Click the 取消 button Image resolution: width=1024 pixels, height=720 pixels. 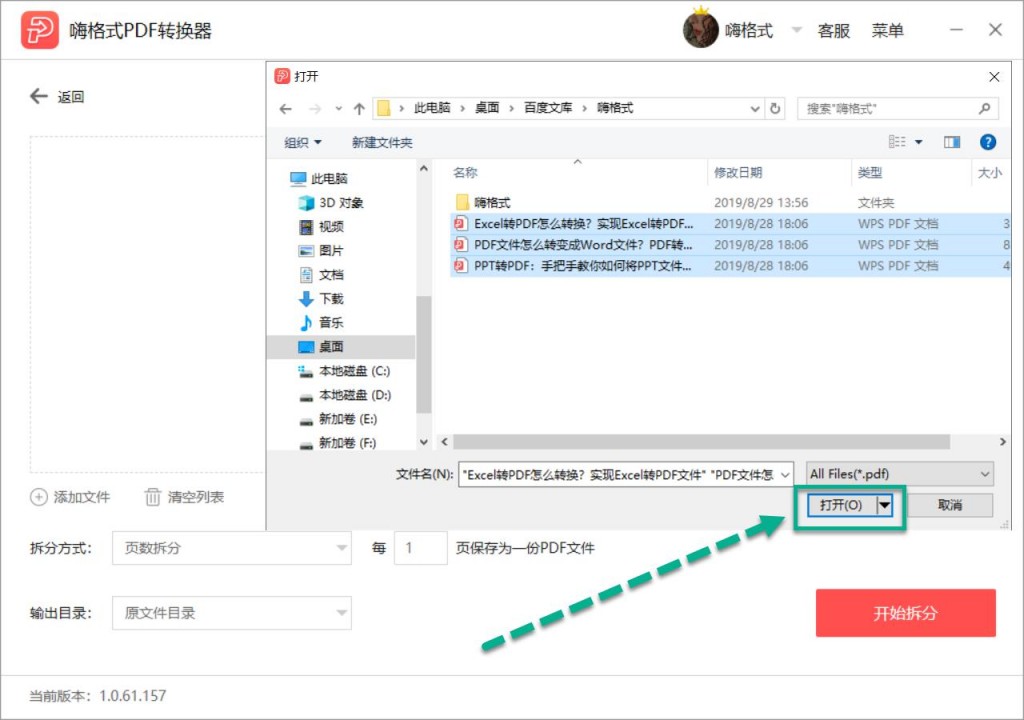(950, 504)
